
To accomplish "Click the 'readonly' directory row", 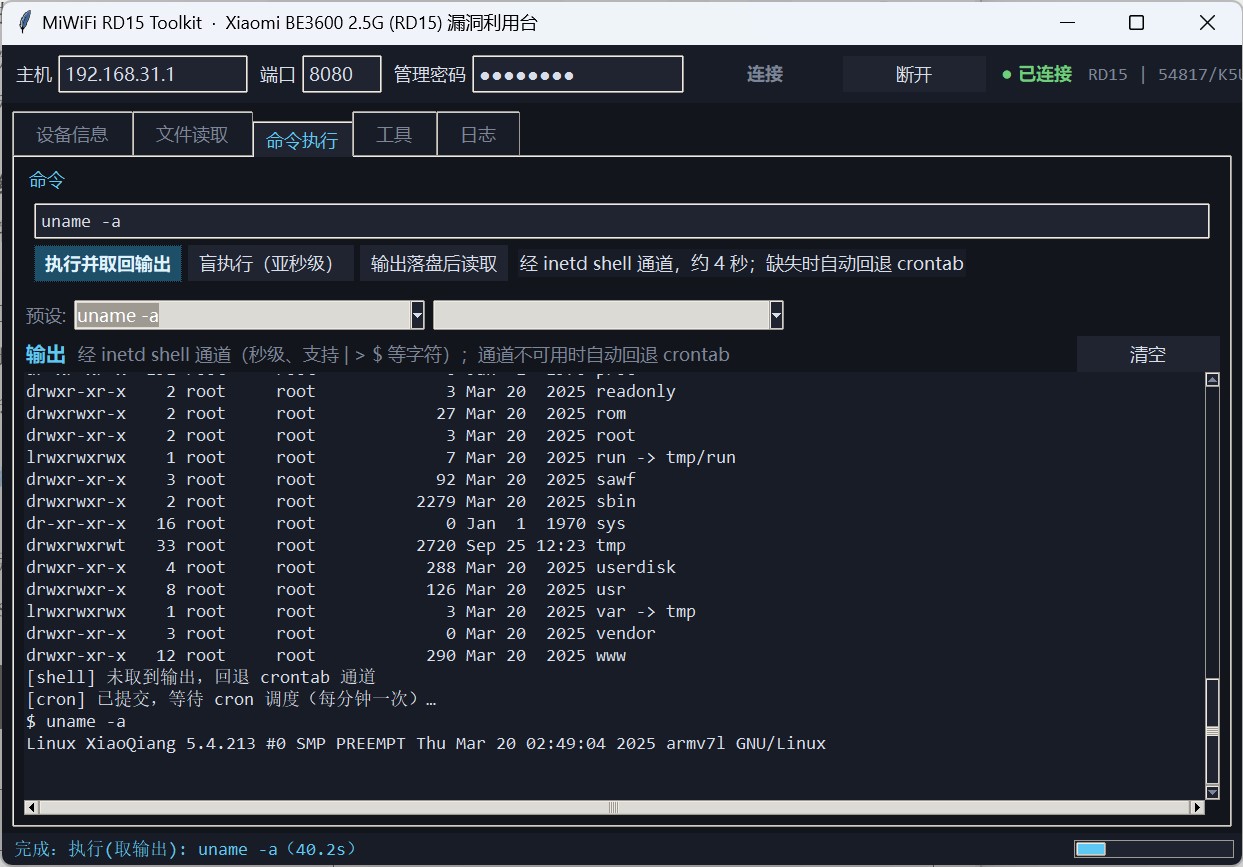I will pyautogui.click(x=351, y=391).
